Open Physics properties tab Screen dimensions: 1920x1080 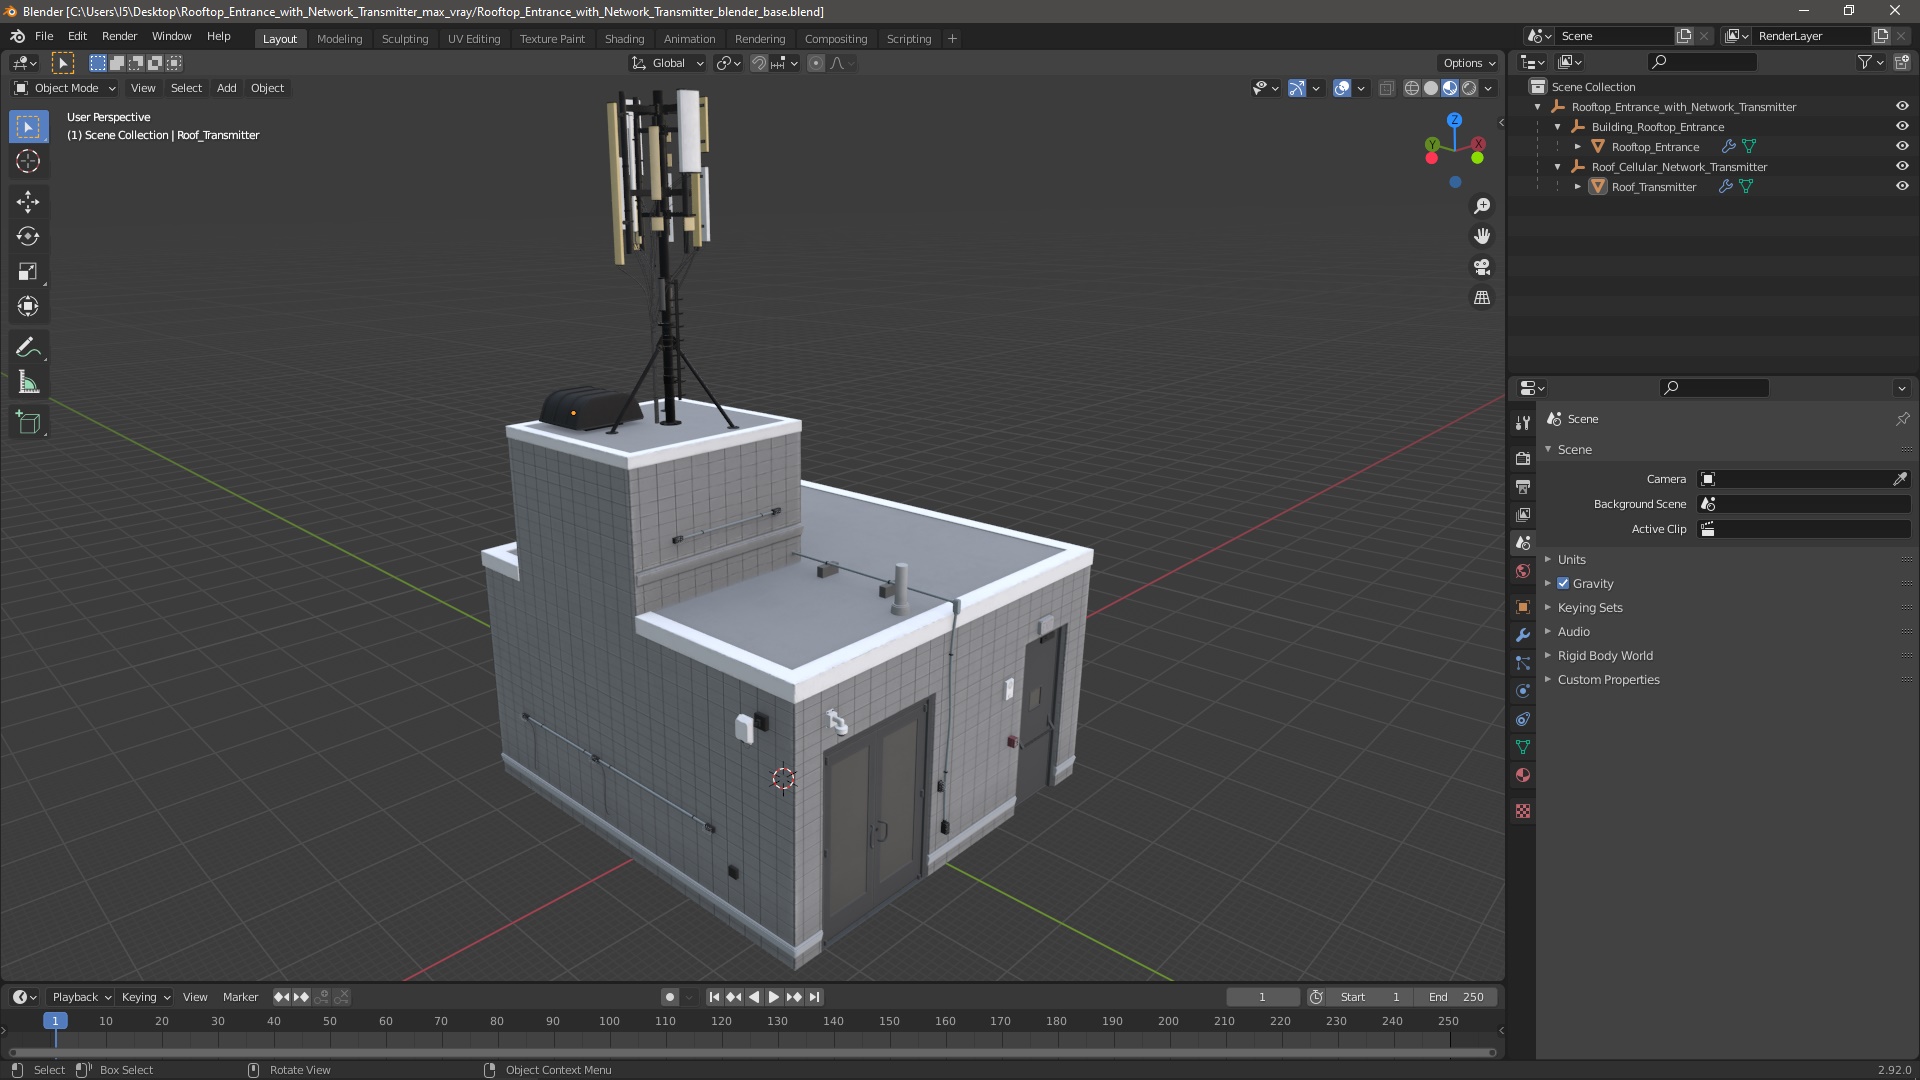pyautogui.click(x=1523, y=691)
